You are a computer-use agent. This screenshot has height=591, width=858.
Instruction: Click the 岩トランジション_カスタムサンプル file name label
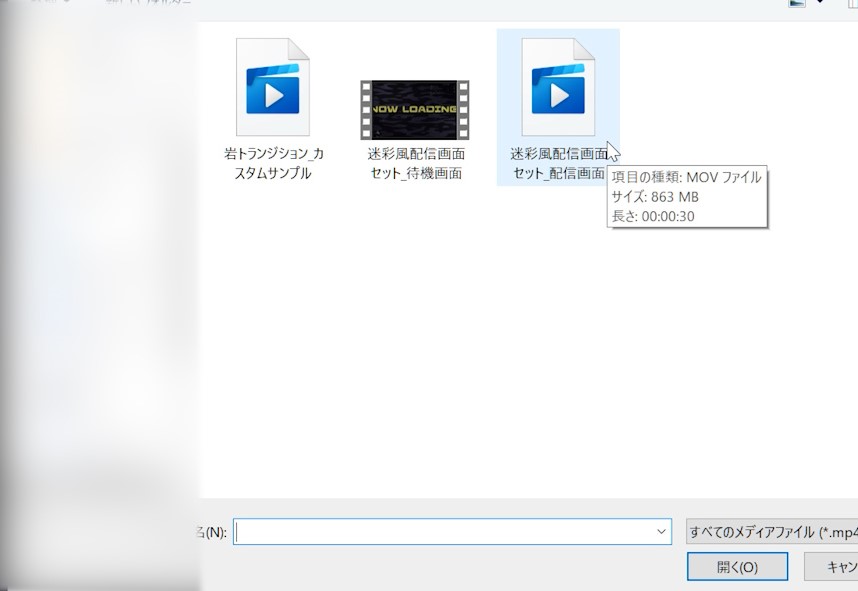273,163
